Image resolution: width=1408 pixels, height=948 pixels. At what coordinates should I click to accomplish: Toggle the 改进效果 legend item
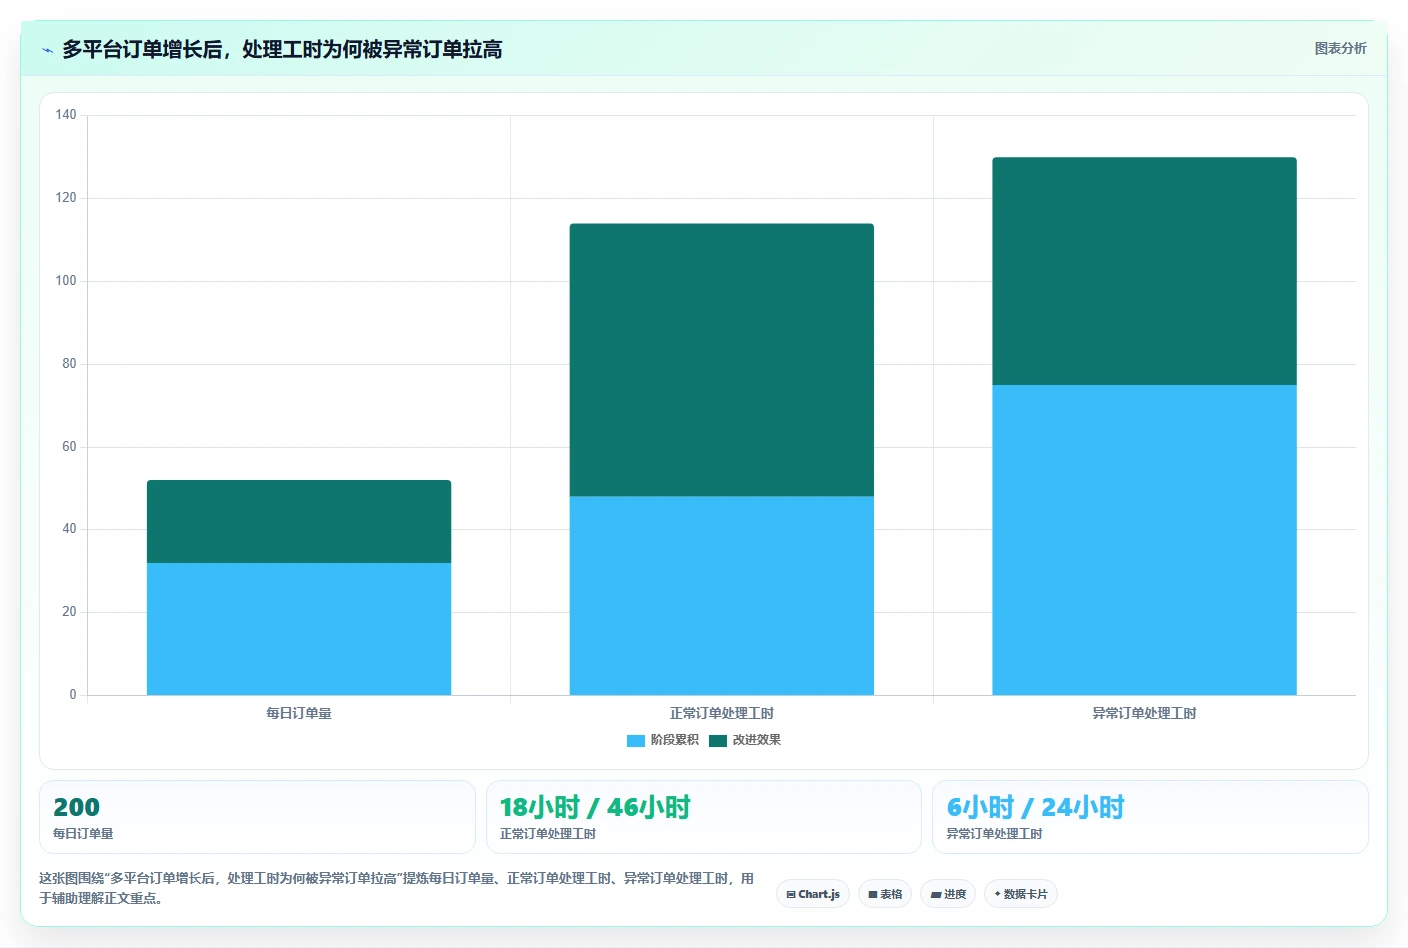(x=745, y=740)
